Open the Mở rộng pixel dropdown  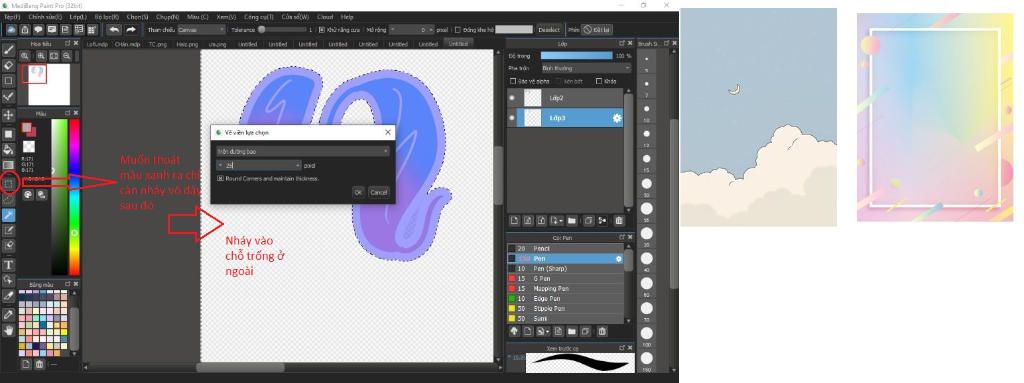tap(411, 29)
